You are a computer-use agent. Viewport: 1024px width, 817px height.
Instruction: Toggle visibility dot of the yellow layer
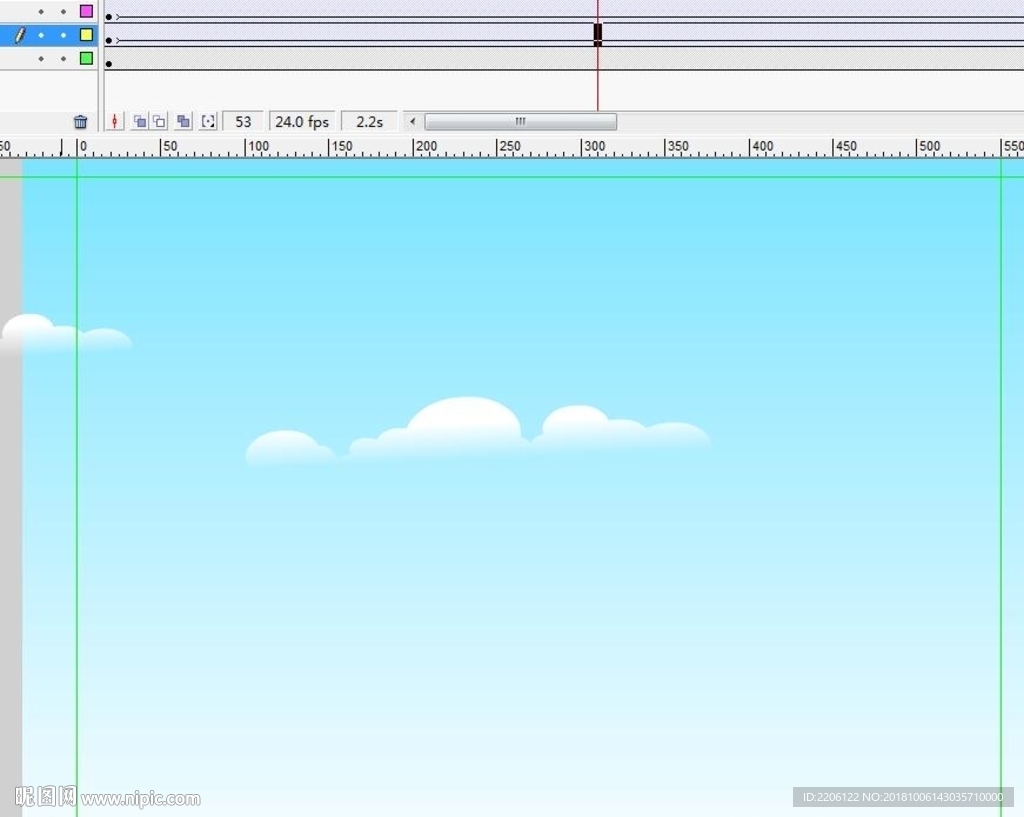pos(41,35)
